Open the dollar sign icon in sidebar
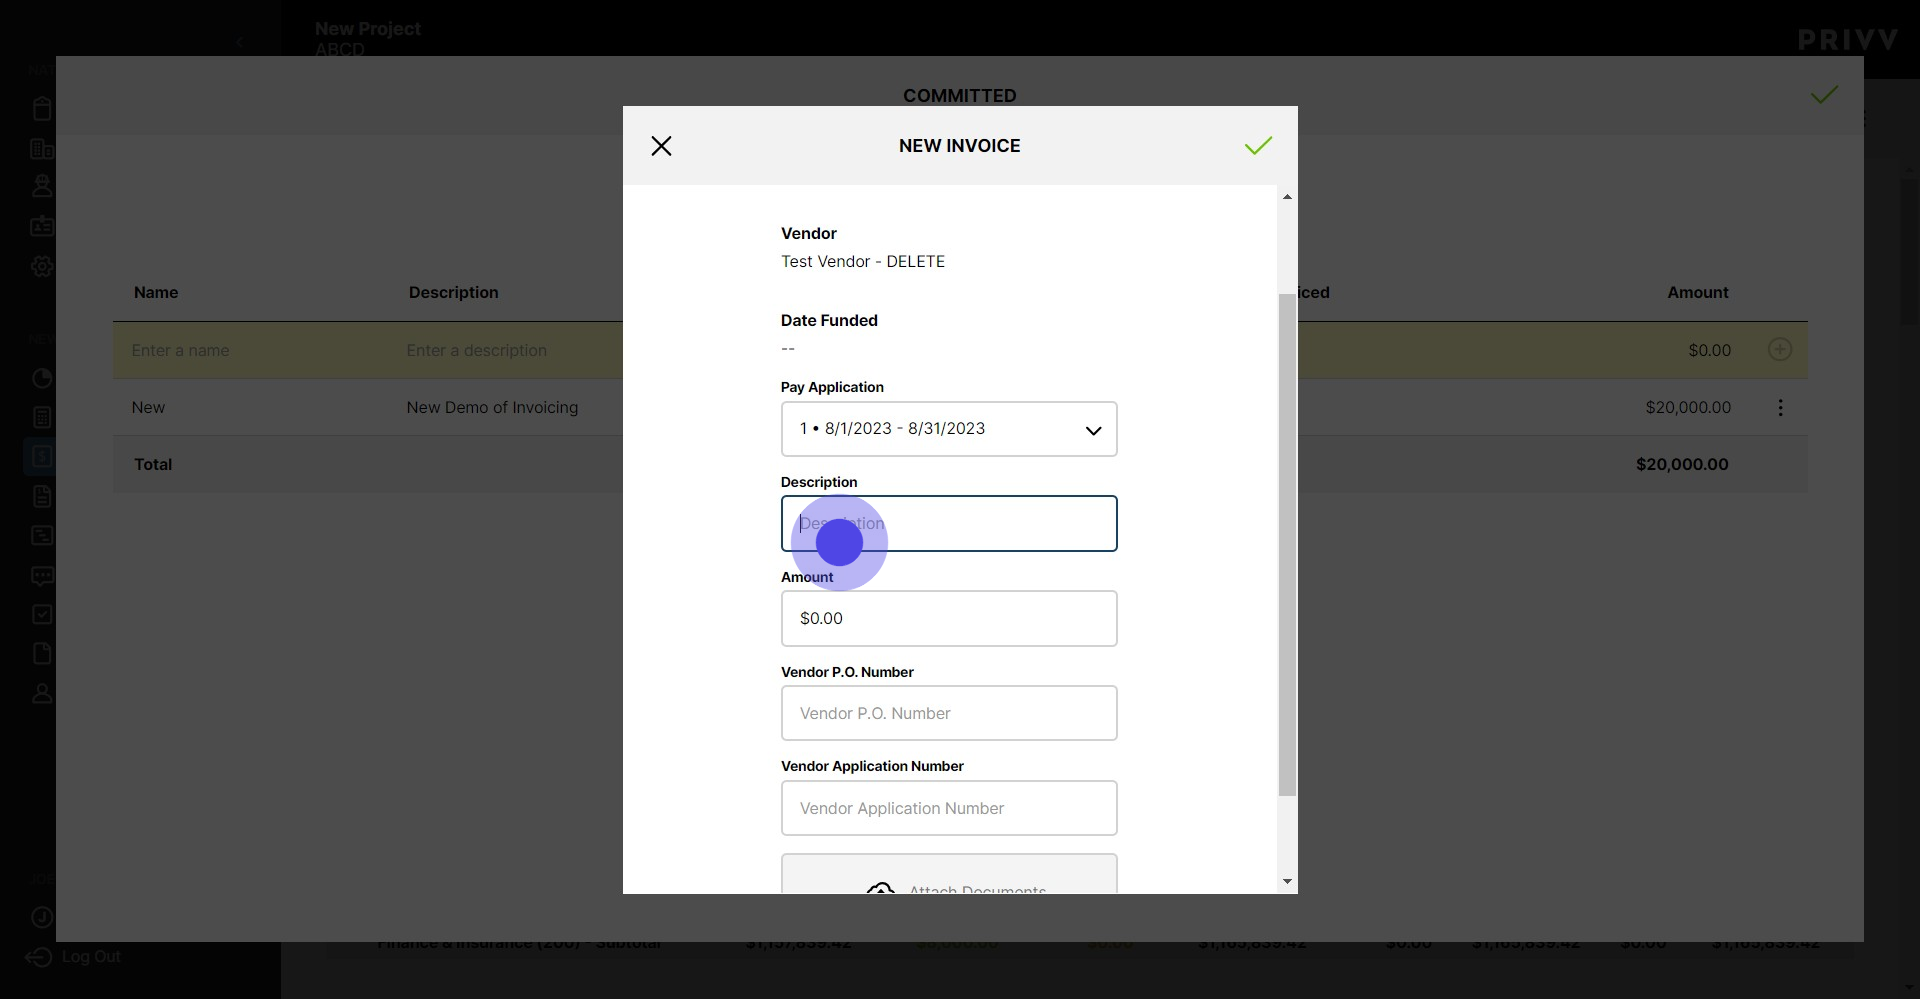Screen dimensions: 1920x999 [42, 457]
